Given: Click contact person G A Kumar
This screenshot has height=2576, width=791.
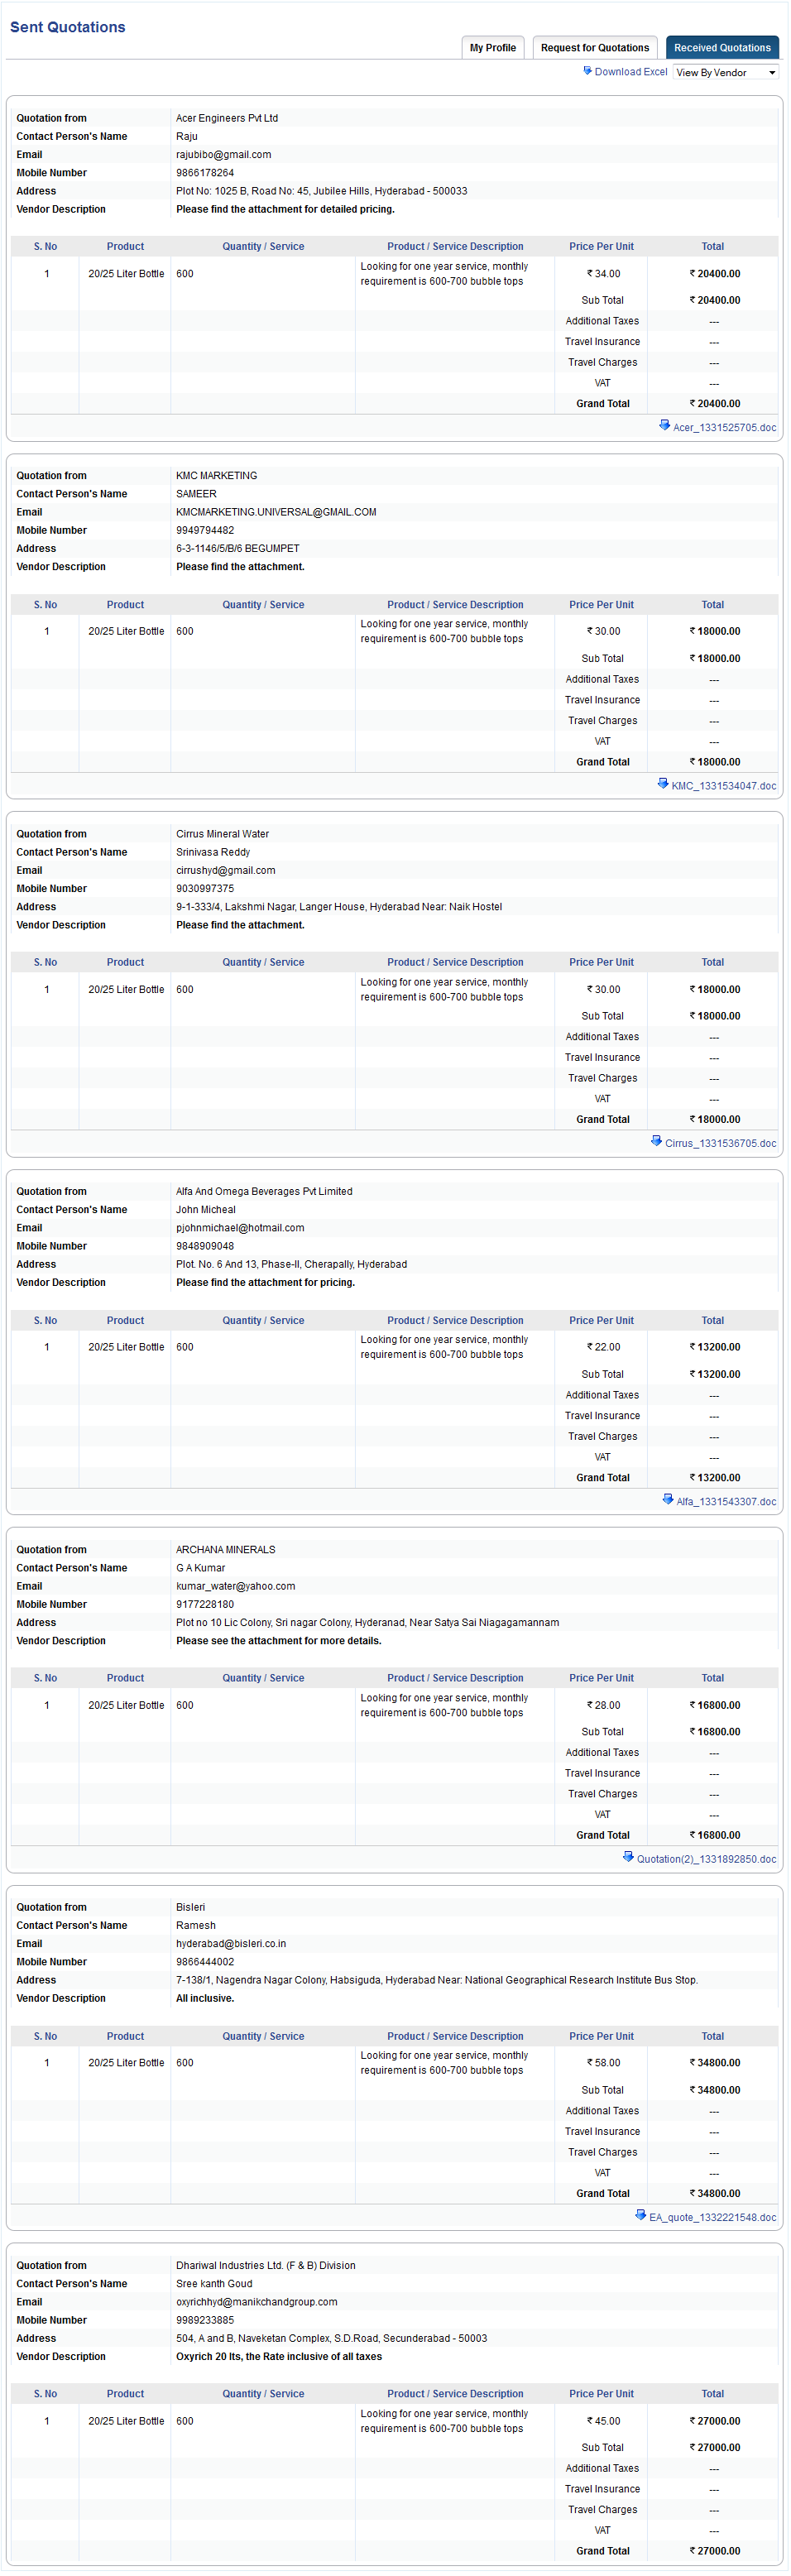Looking at the screenshot, I should 200,1568.
